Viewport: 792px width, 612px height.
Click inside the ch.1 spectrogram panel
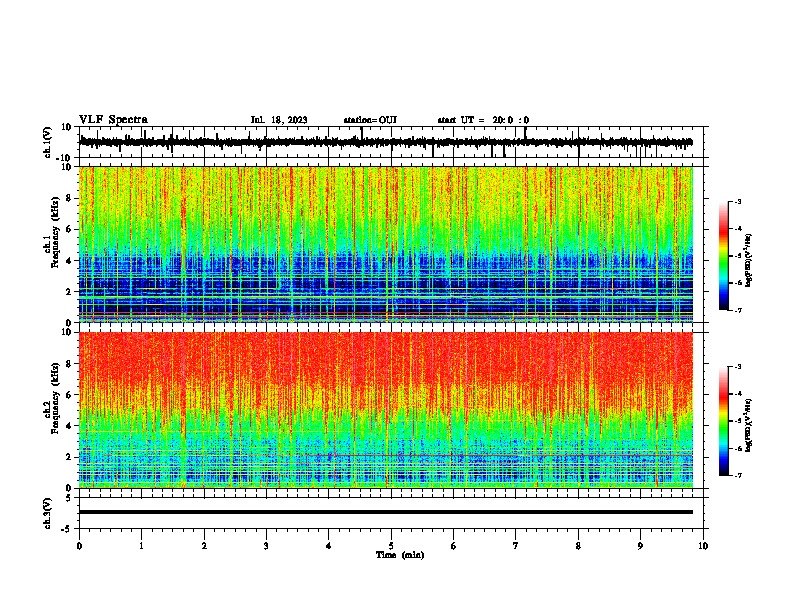click(386, 244)
